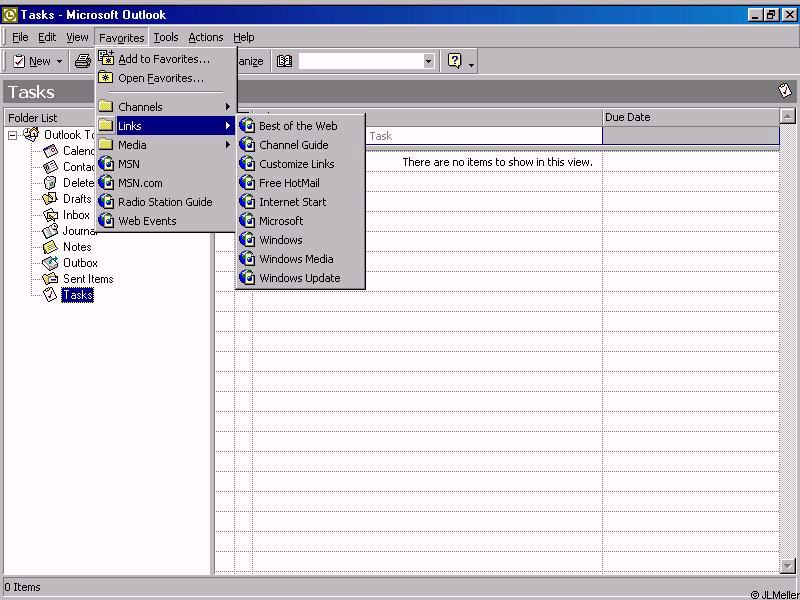800x600 pixels.
Task: Click the Address Book icon
Action: click(x=285, y=61)
